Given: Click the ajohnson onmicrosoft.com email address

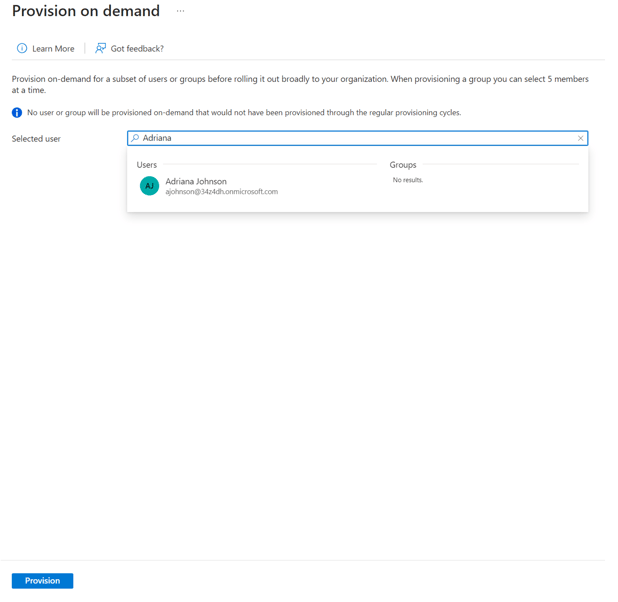Looking at the screenshot, I should click(222, 192).
